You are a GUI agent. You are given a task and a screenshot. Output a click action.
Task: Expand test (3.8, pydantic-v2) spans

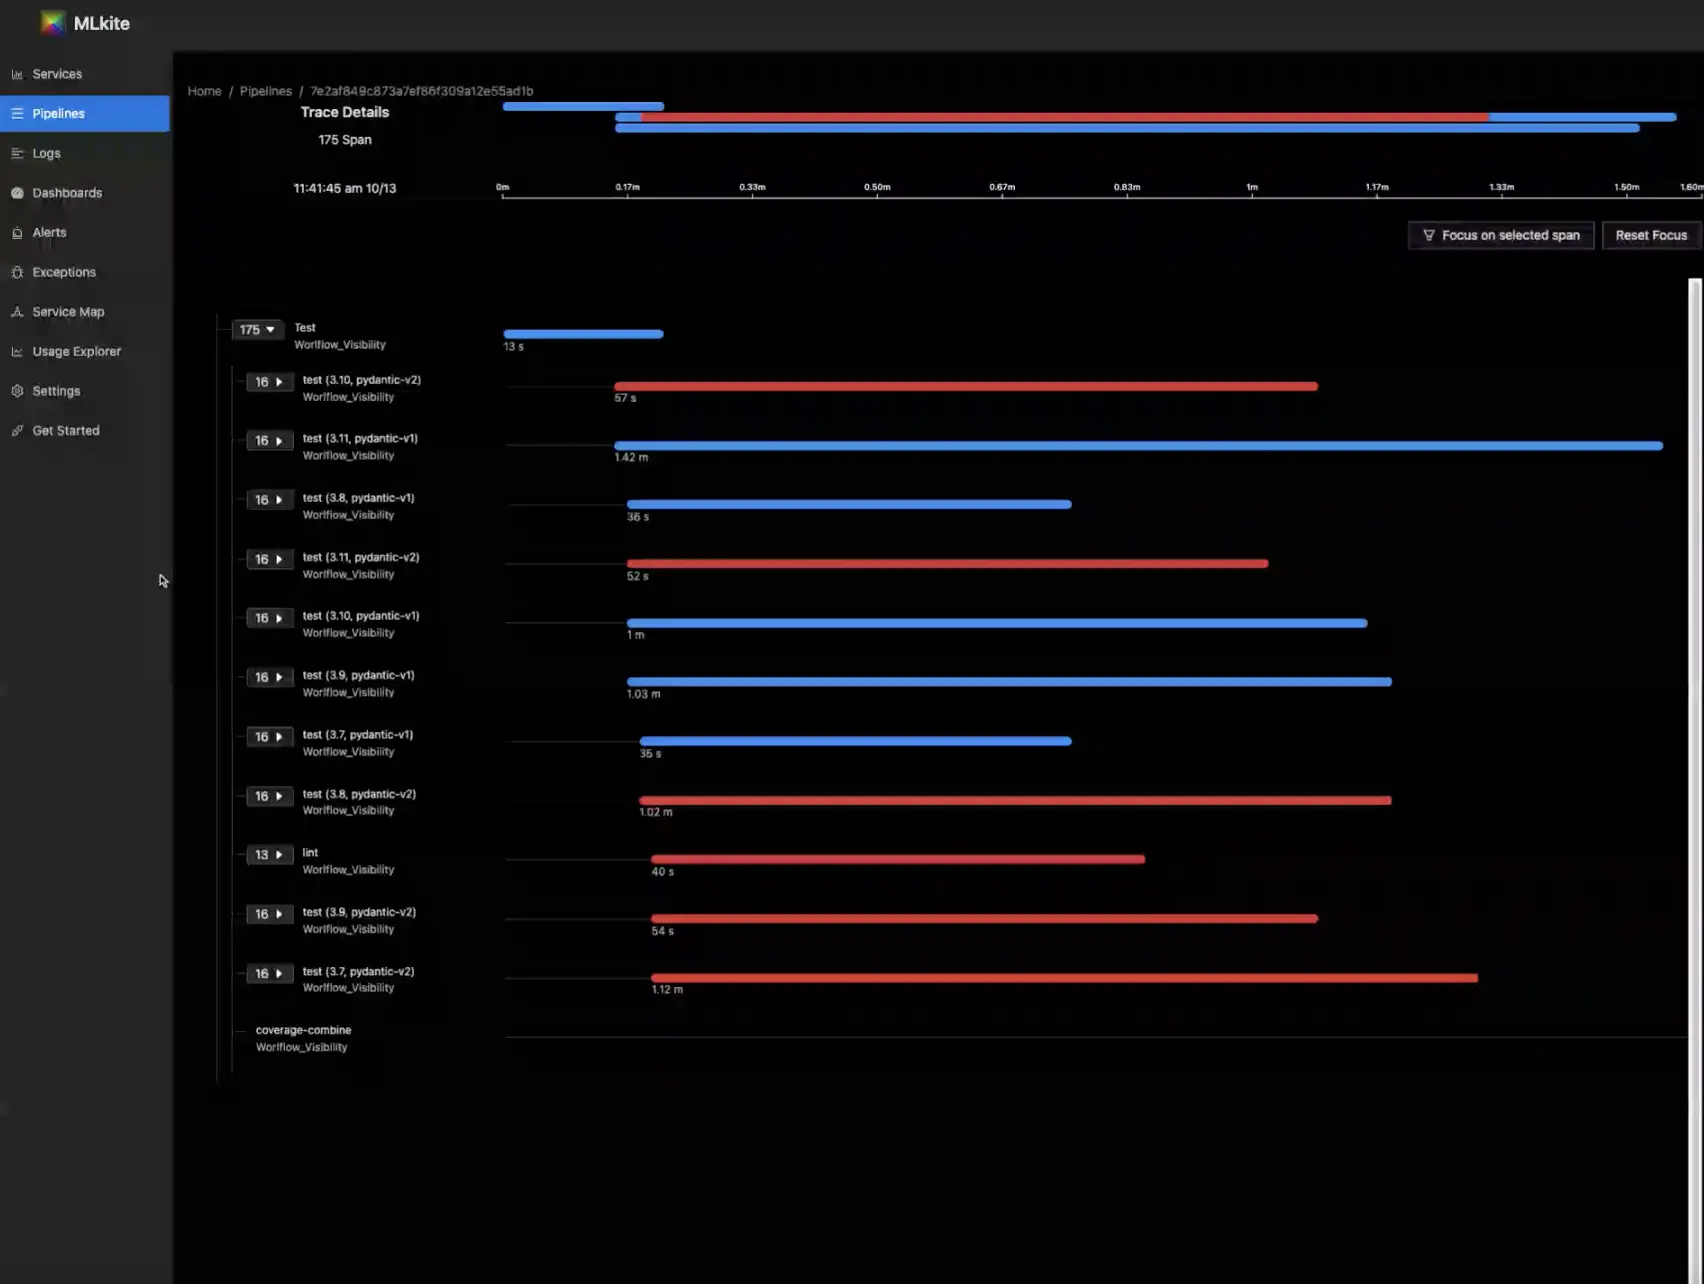pyautogui.click(x=269, y=796)
